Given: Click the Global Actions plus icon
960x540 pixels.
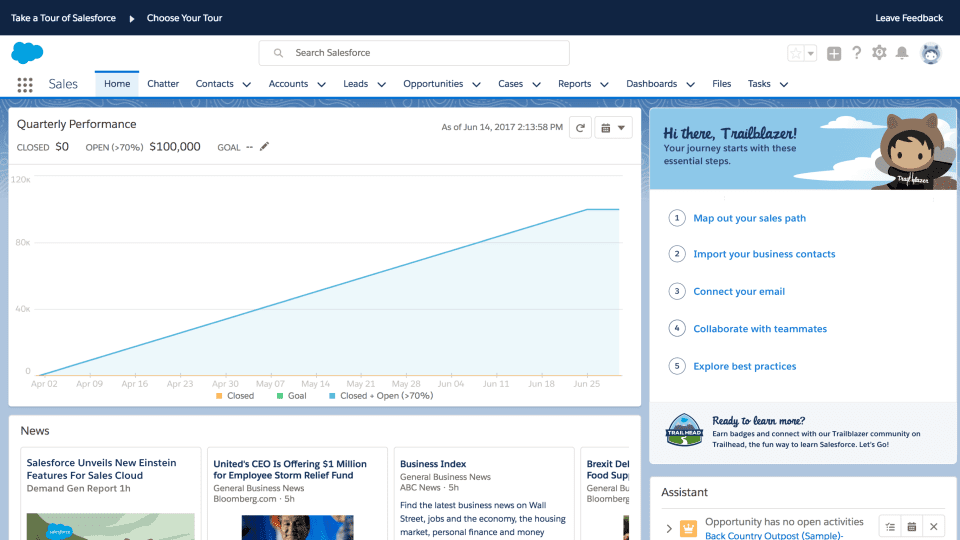Looking at the screenshot, I should tap(834, 53).
